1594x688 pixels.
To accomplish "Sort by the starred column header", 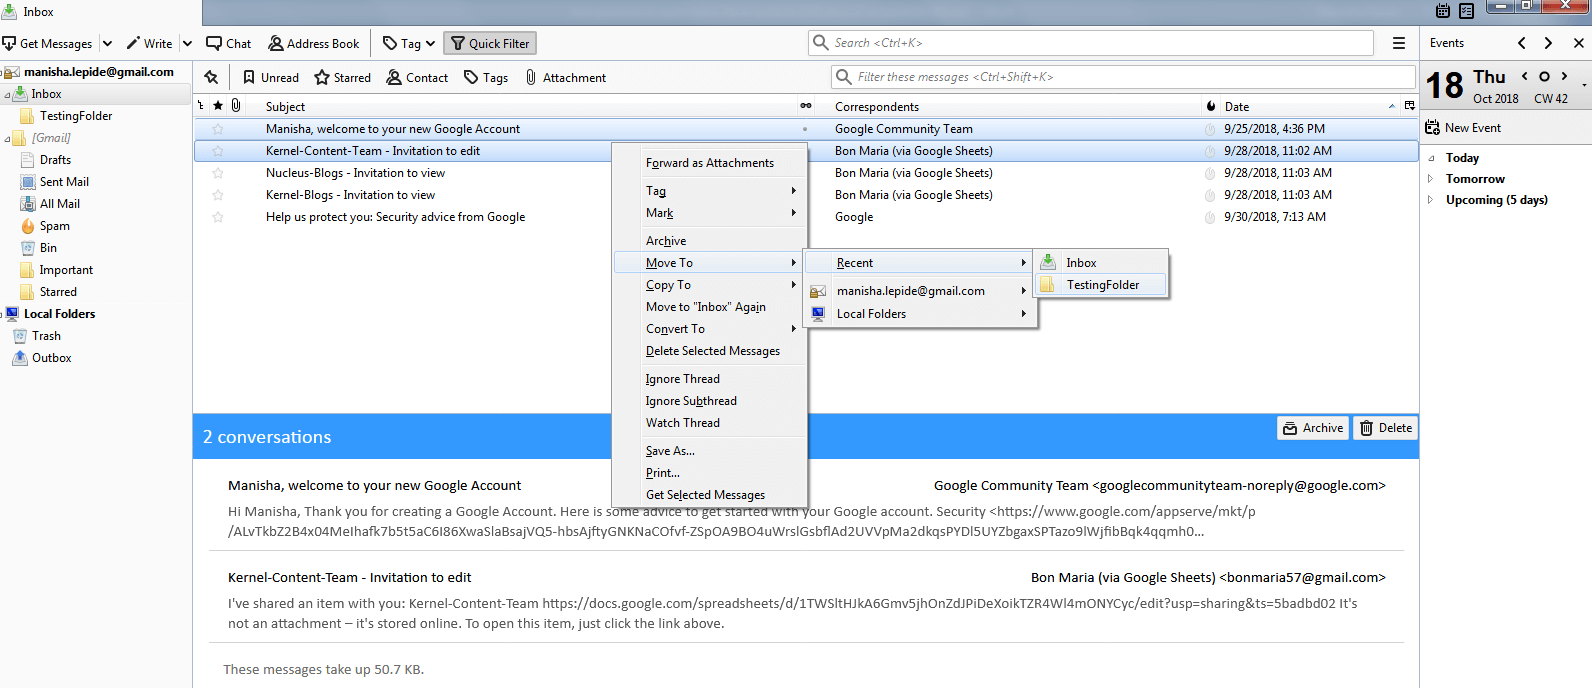I will click(218, 106).
